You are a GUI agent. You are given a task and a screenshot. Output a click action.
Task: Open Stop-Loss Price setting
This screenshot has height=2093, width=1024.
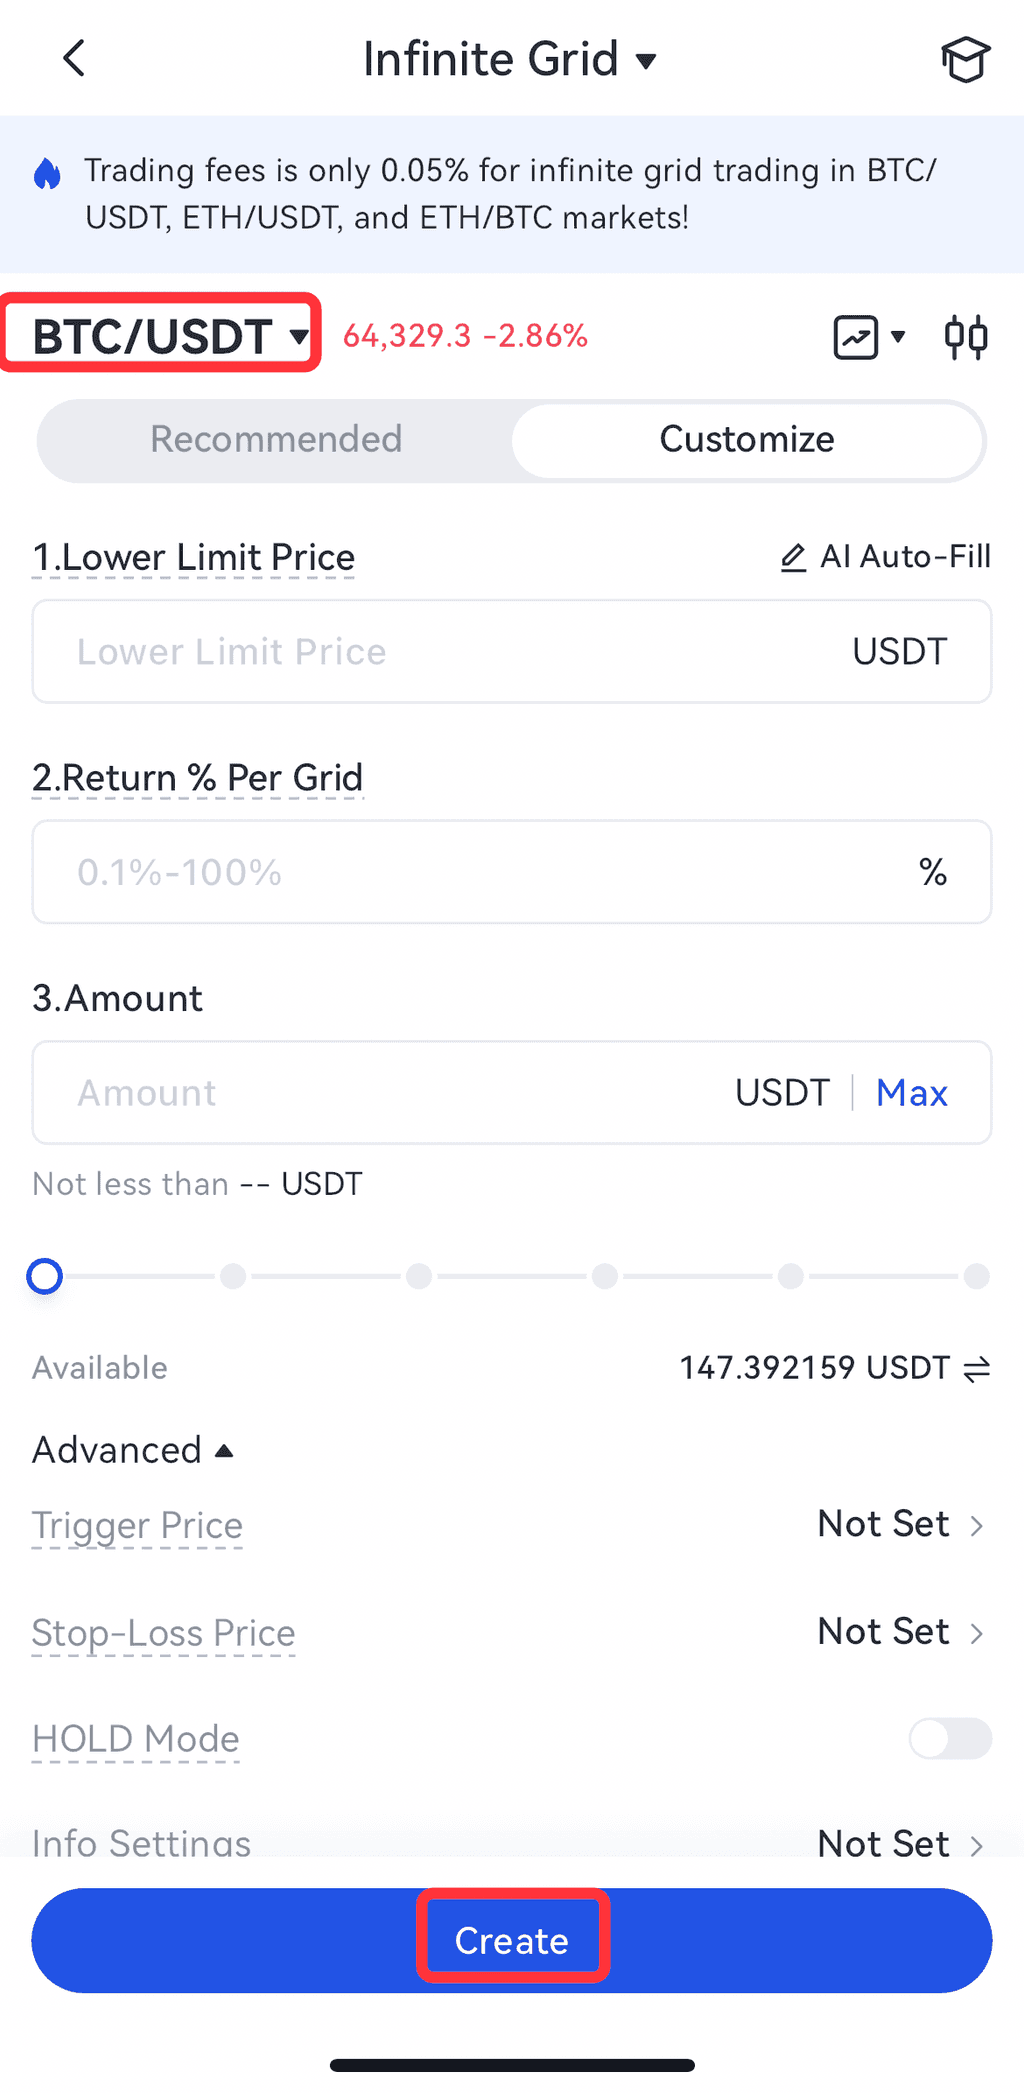pyautogui.click(x=900, y=1632)
